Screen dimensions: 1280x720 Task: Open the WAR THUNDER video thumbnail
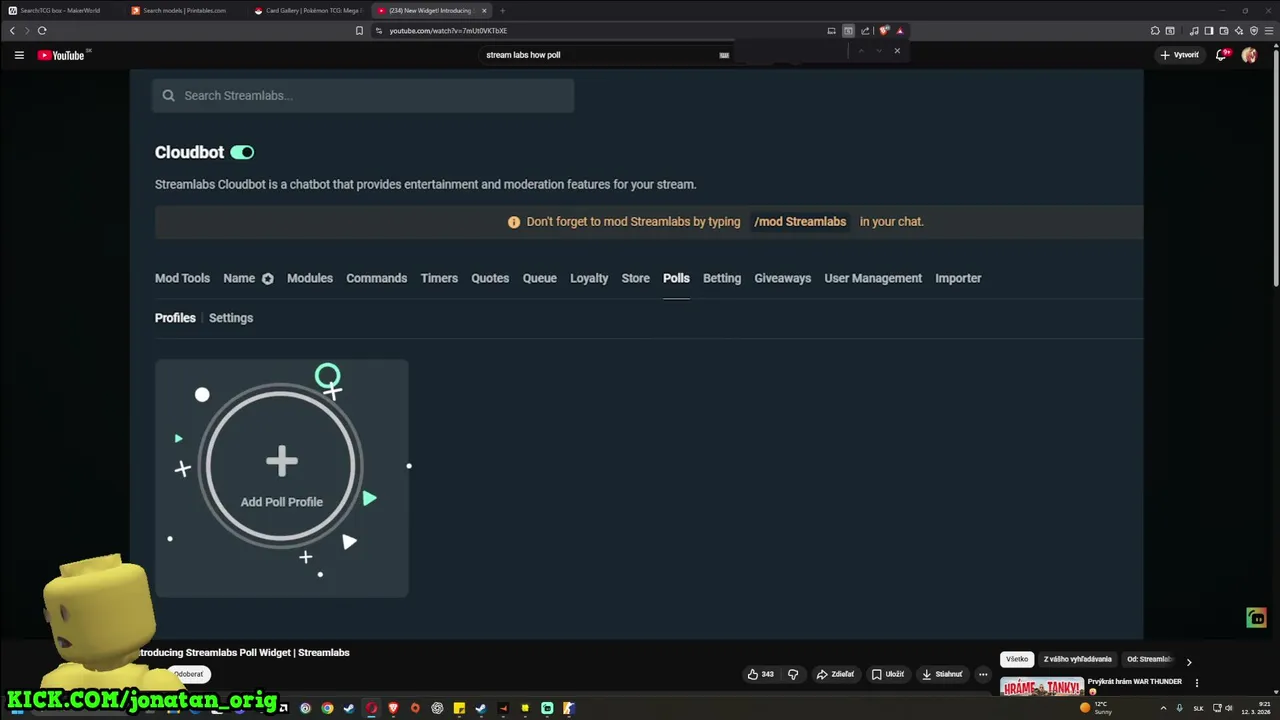point(1042,688)
